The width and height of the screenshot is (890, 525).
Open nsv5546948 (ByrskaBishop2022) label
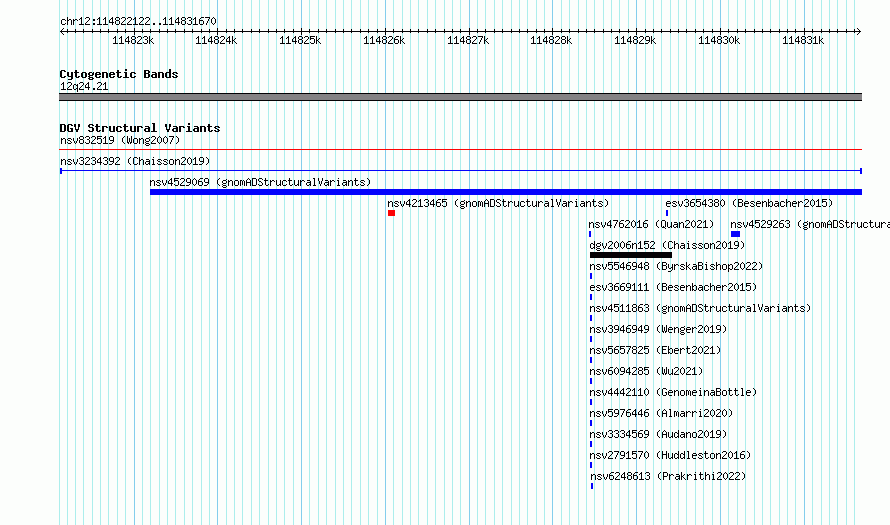tap(676, 266)
